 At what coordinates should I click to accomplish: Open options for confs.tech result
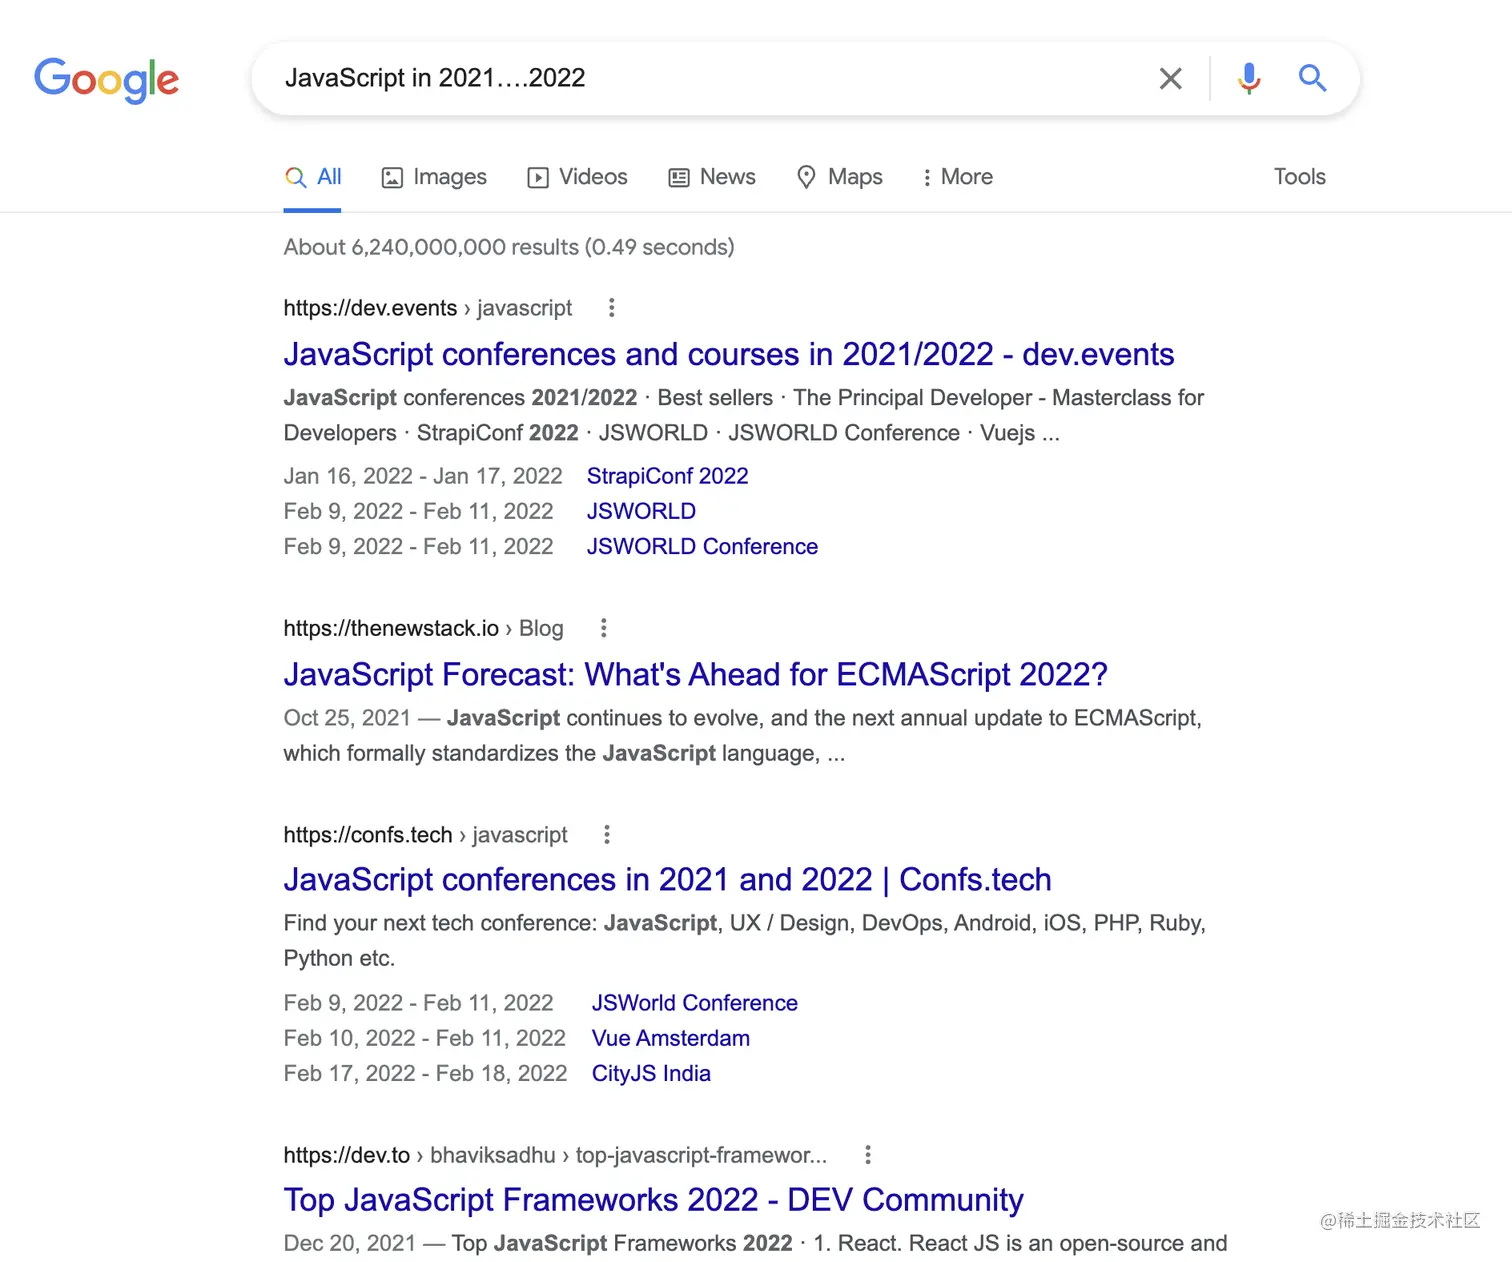pos(607,834)
